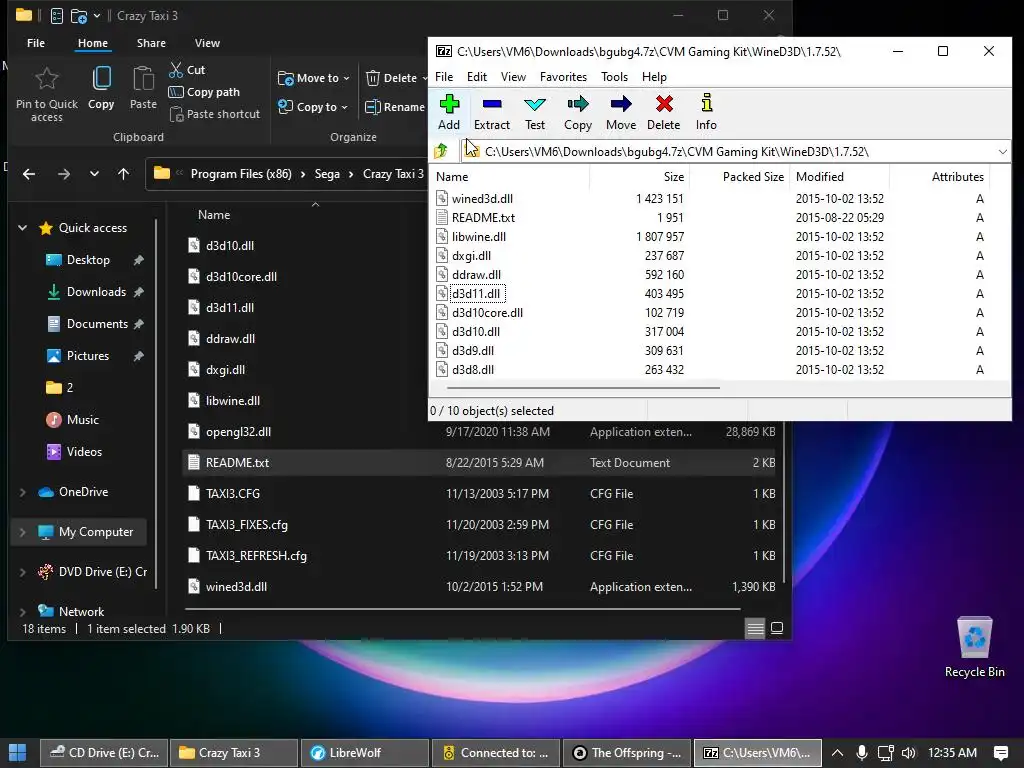The image size is (1024, 768).
Task: Click the Explorer Delete button
Action: [394, 78]
